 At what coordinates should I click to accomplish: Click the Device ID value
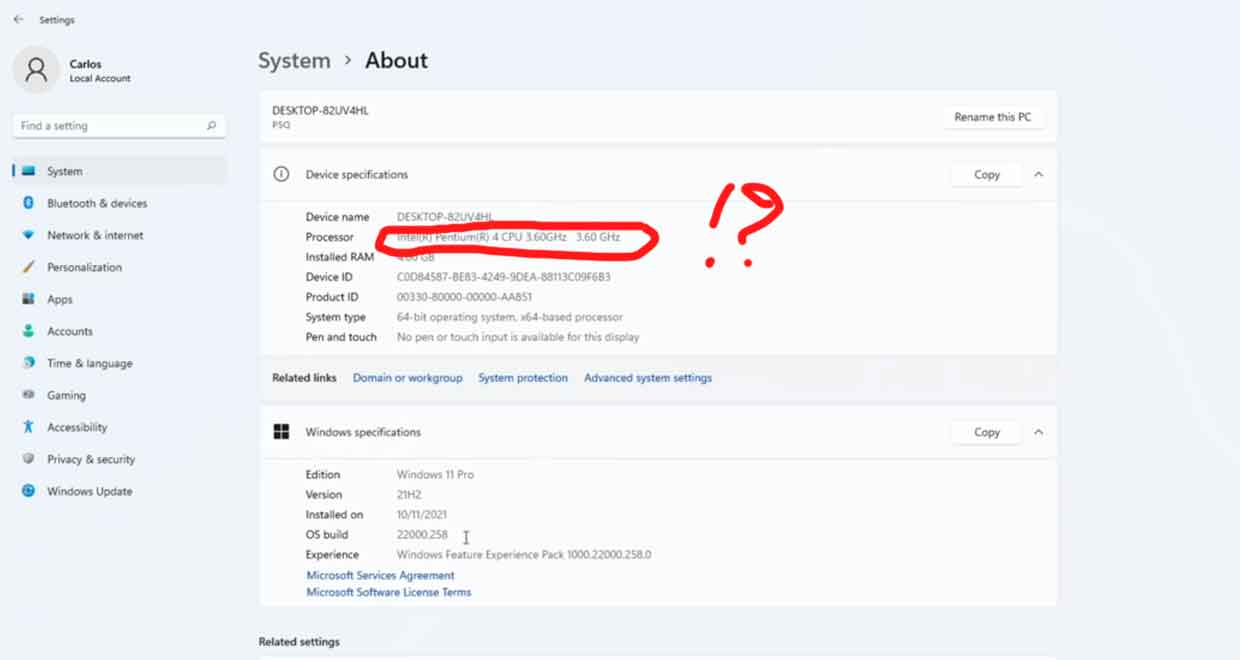click(503, 277)
